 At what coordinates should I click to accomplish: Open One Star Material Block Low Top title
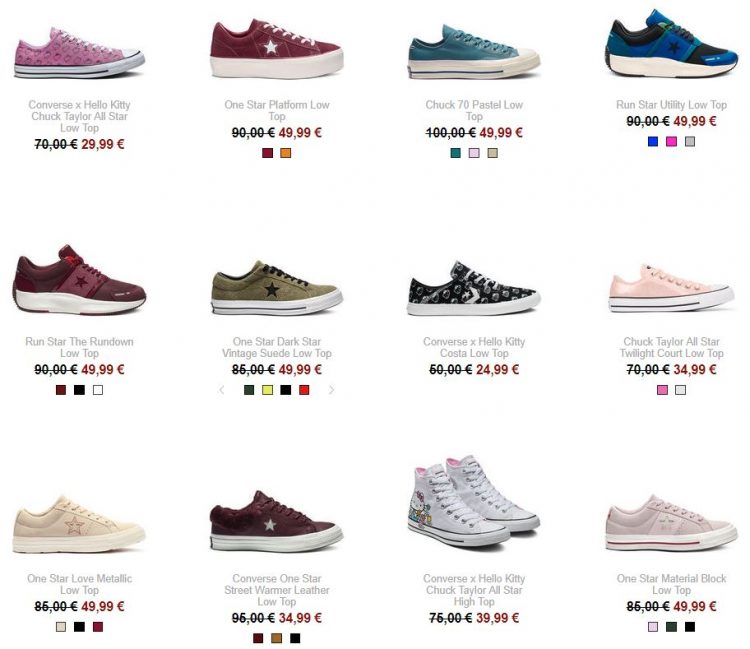pyautogui.click(x=672, y=584)
